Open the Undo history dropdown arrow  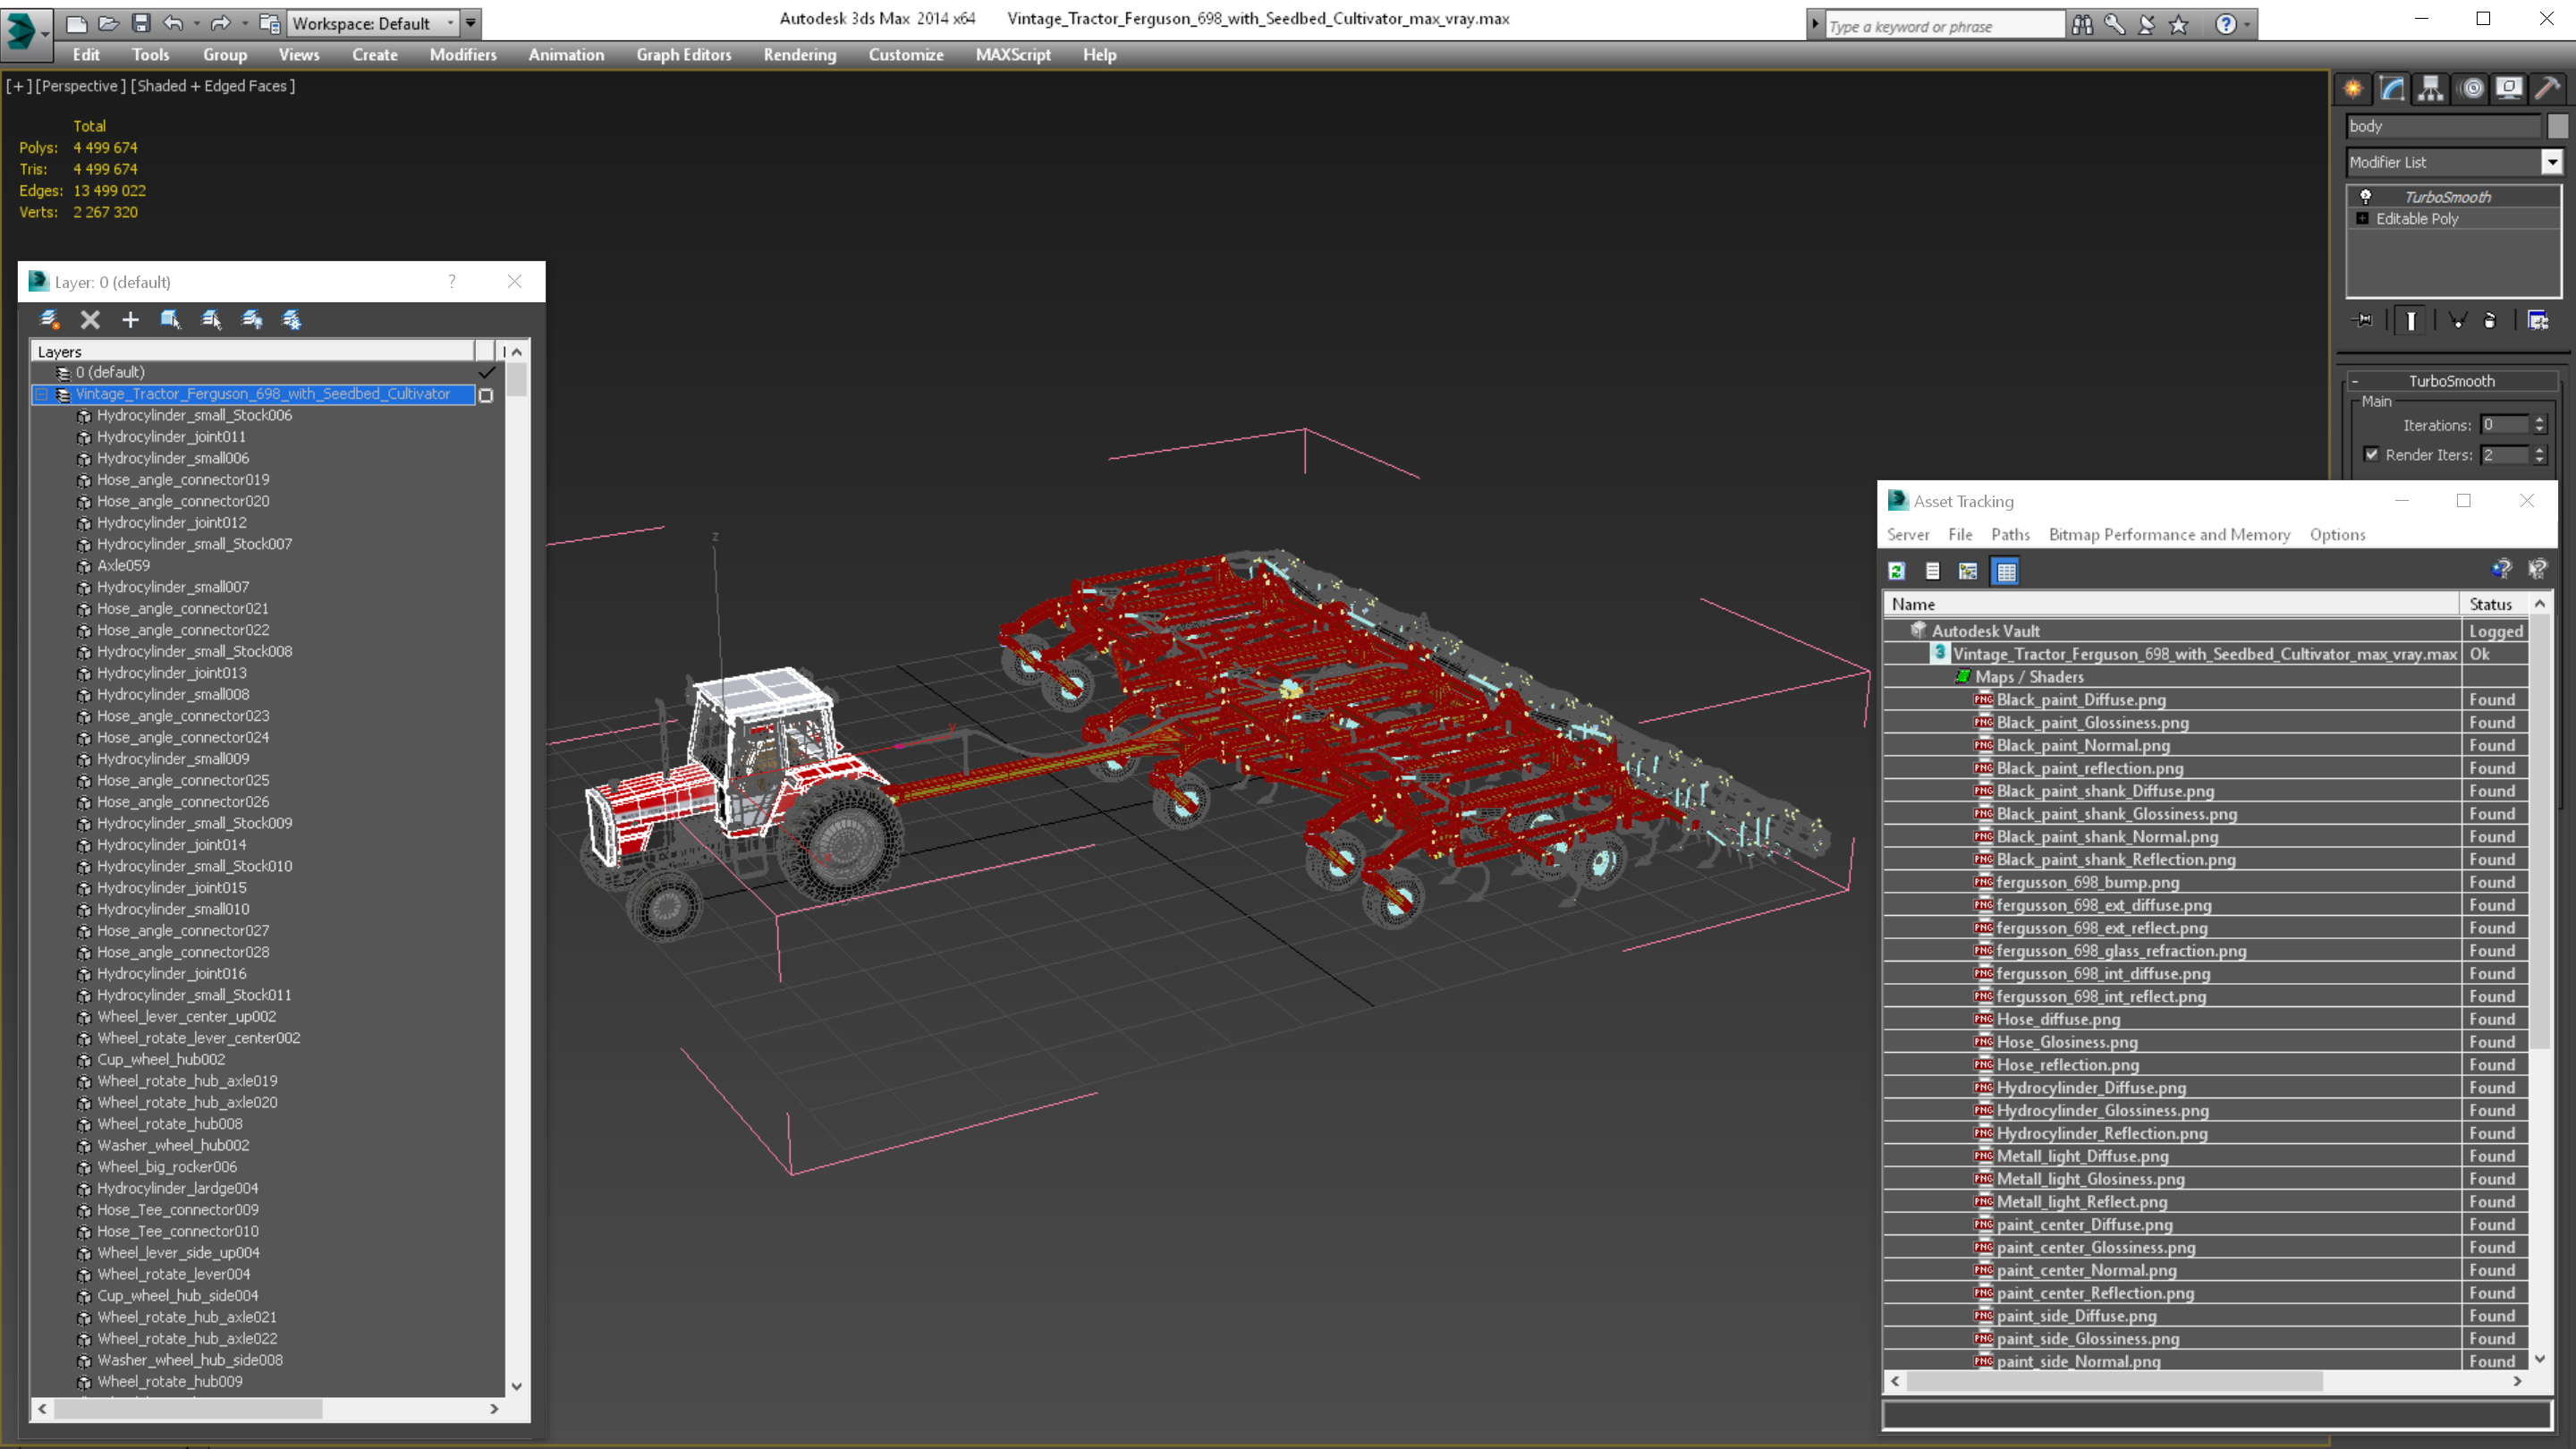[x=196, y=23]
